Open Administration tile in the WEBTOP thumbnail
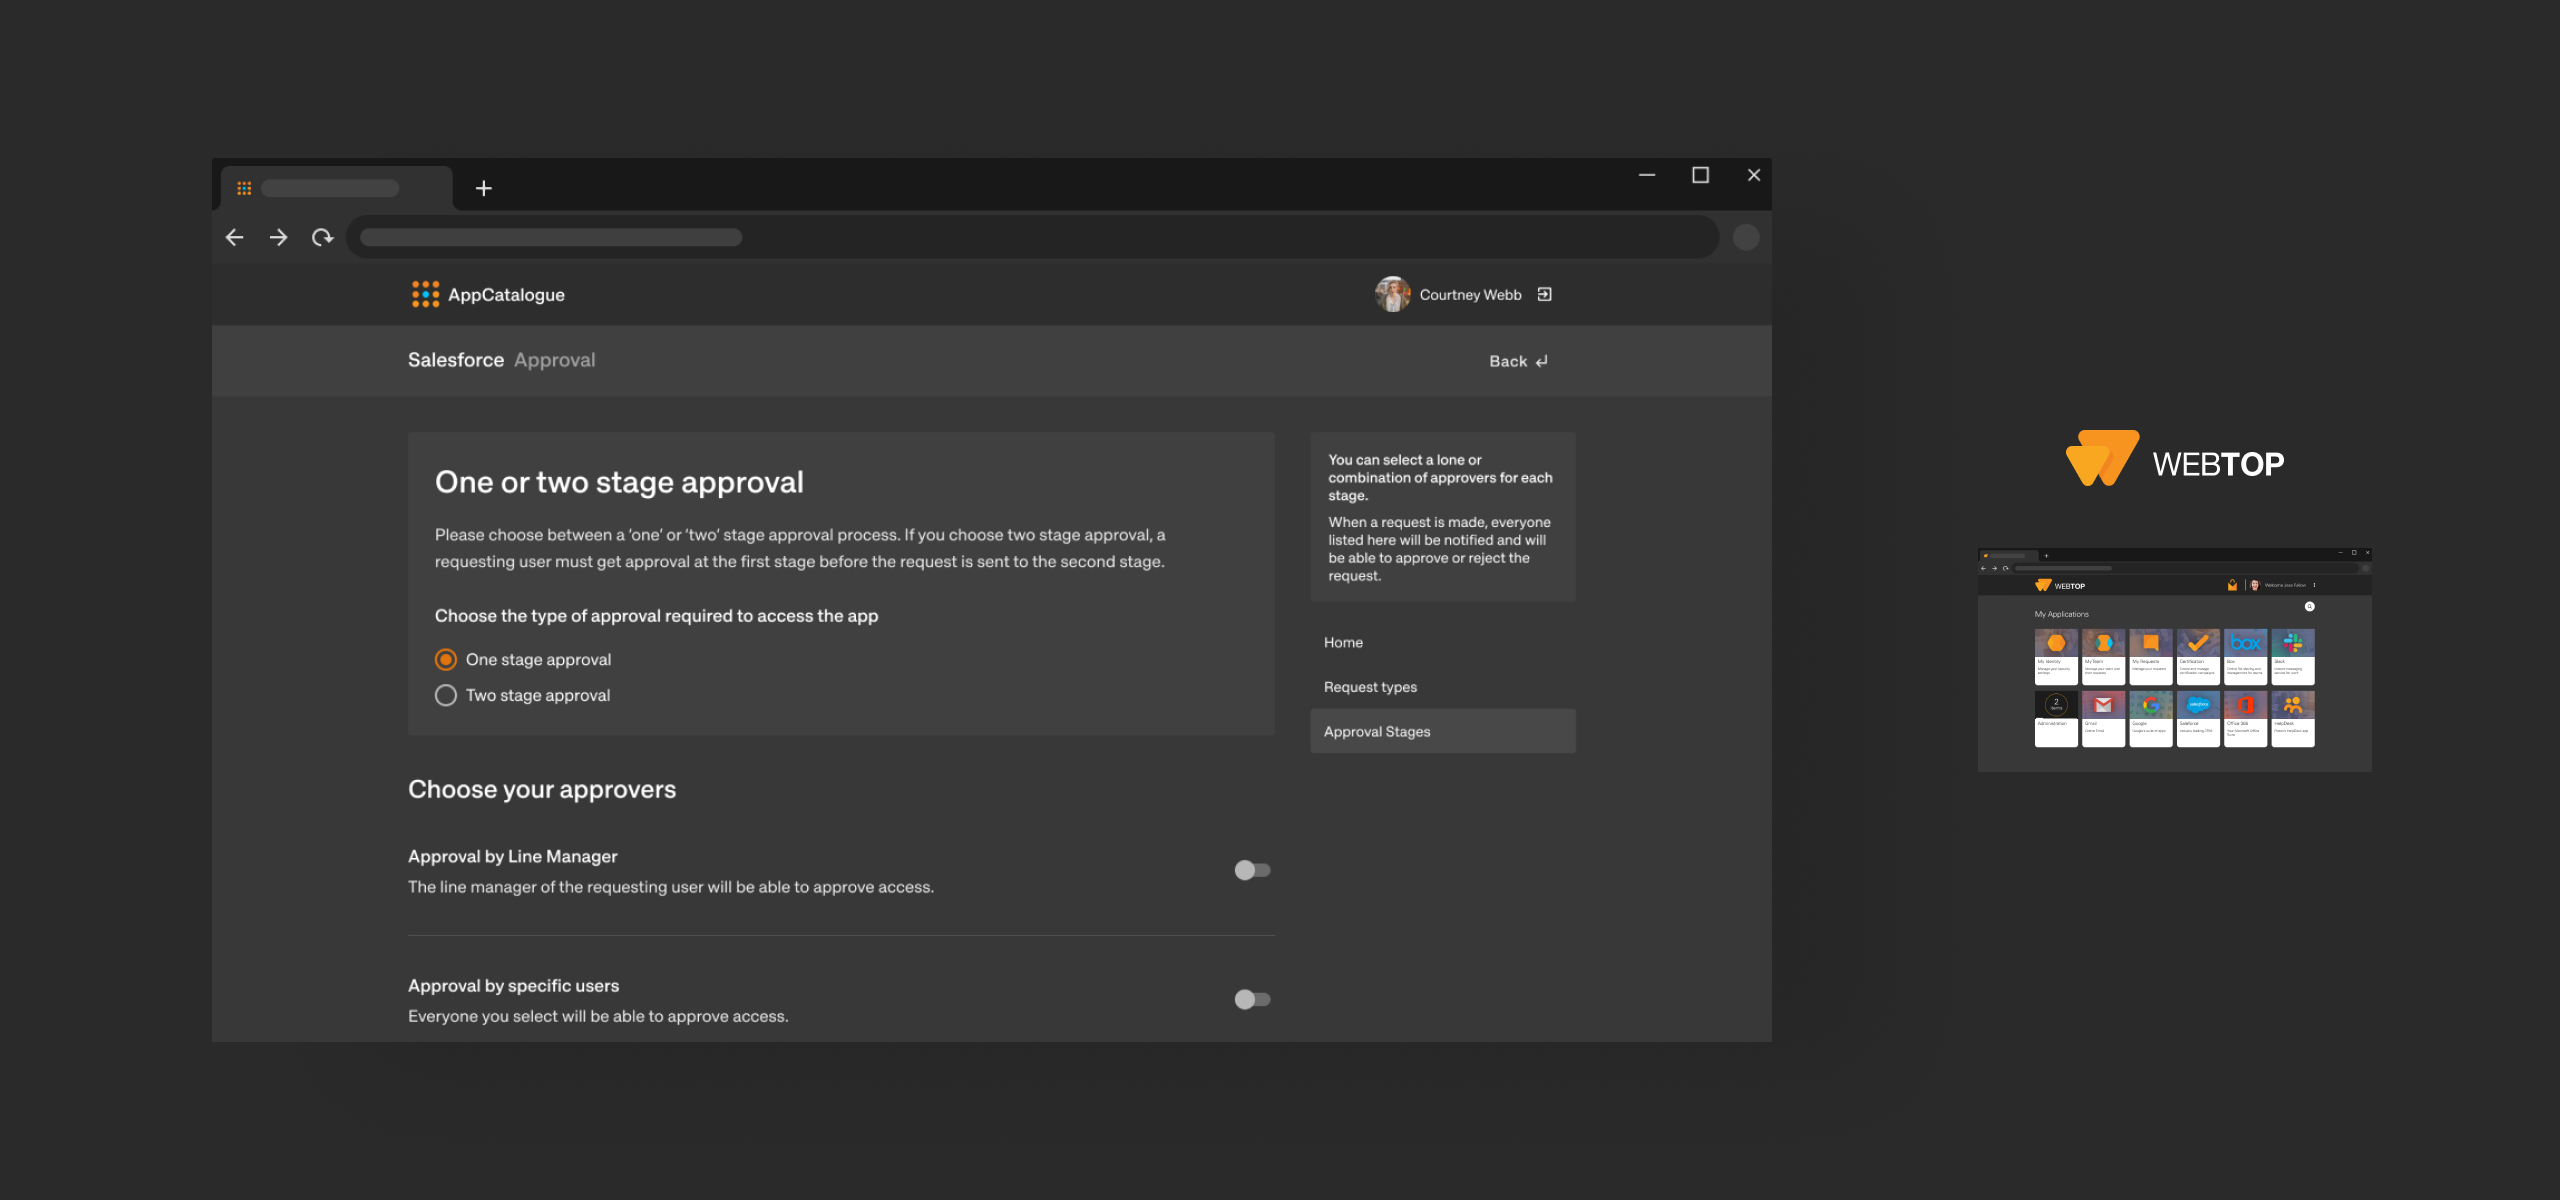 tap(2056, 719)
